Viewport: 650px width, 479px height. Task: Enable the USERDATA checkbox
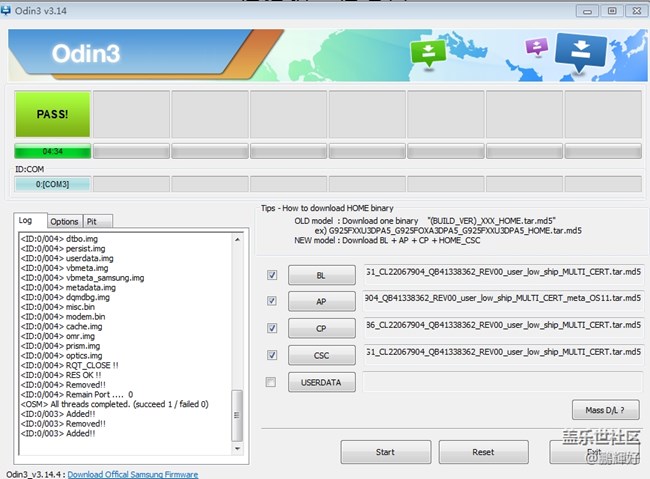pyautogui.click(x=272, y=382)
